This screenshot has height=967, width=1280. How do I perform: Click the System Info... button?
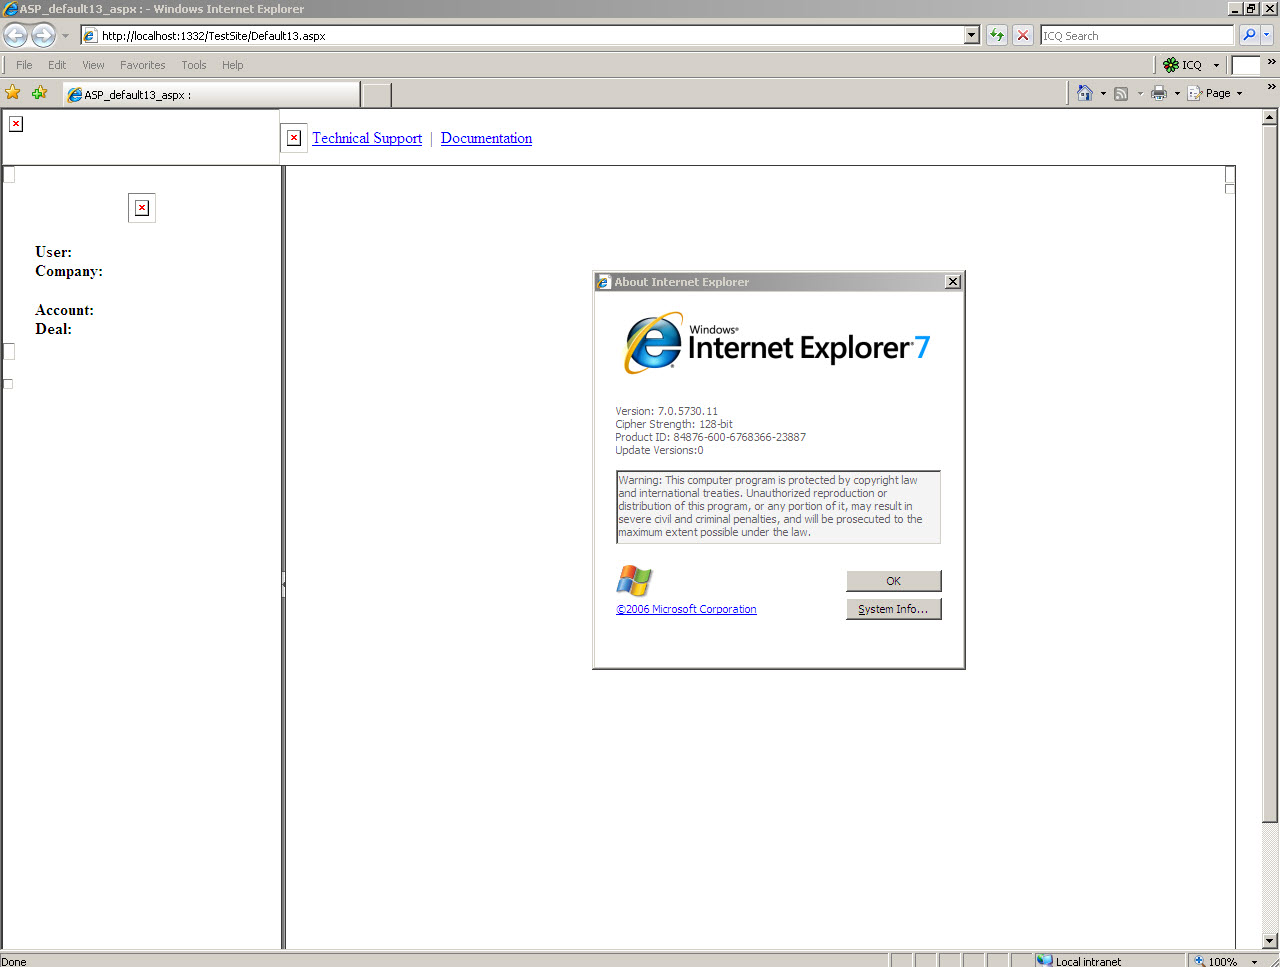point(894,609)
